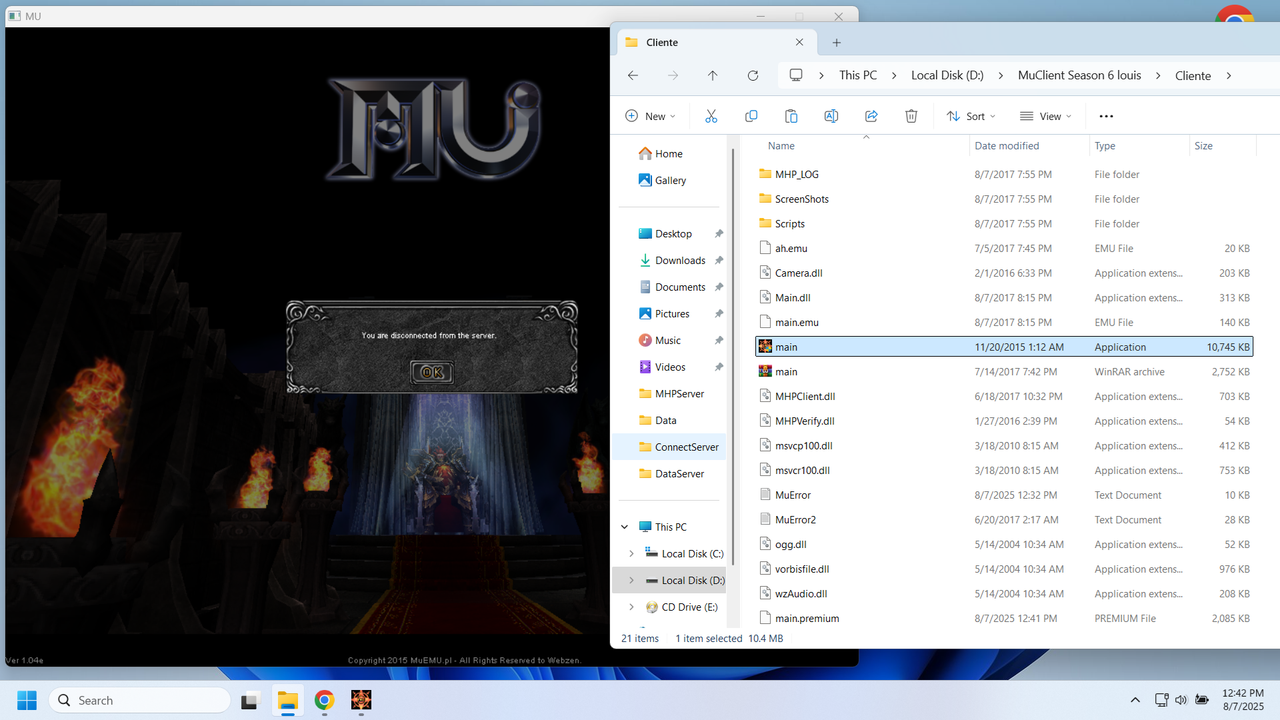The image size is (1280, 720).
Task: Select the ScreenShots folder
Action: (x=1004, y=199)
